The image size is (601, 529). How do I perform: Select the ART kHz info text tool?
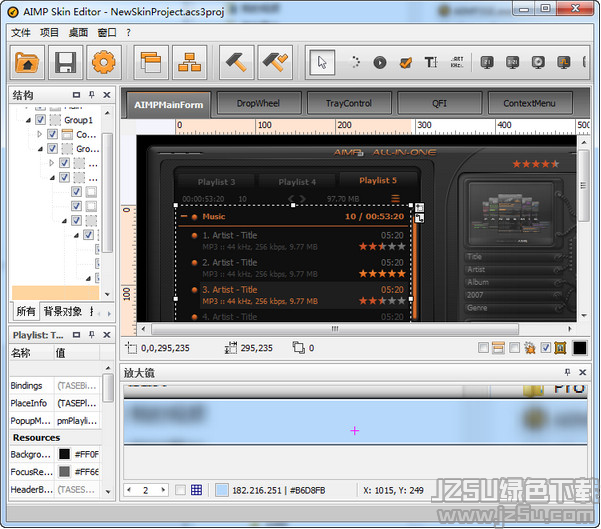coord(457,62)
